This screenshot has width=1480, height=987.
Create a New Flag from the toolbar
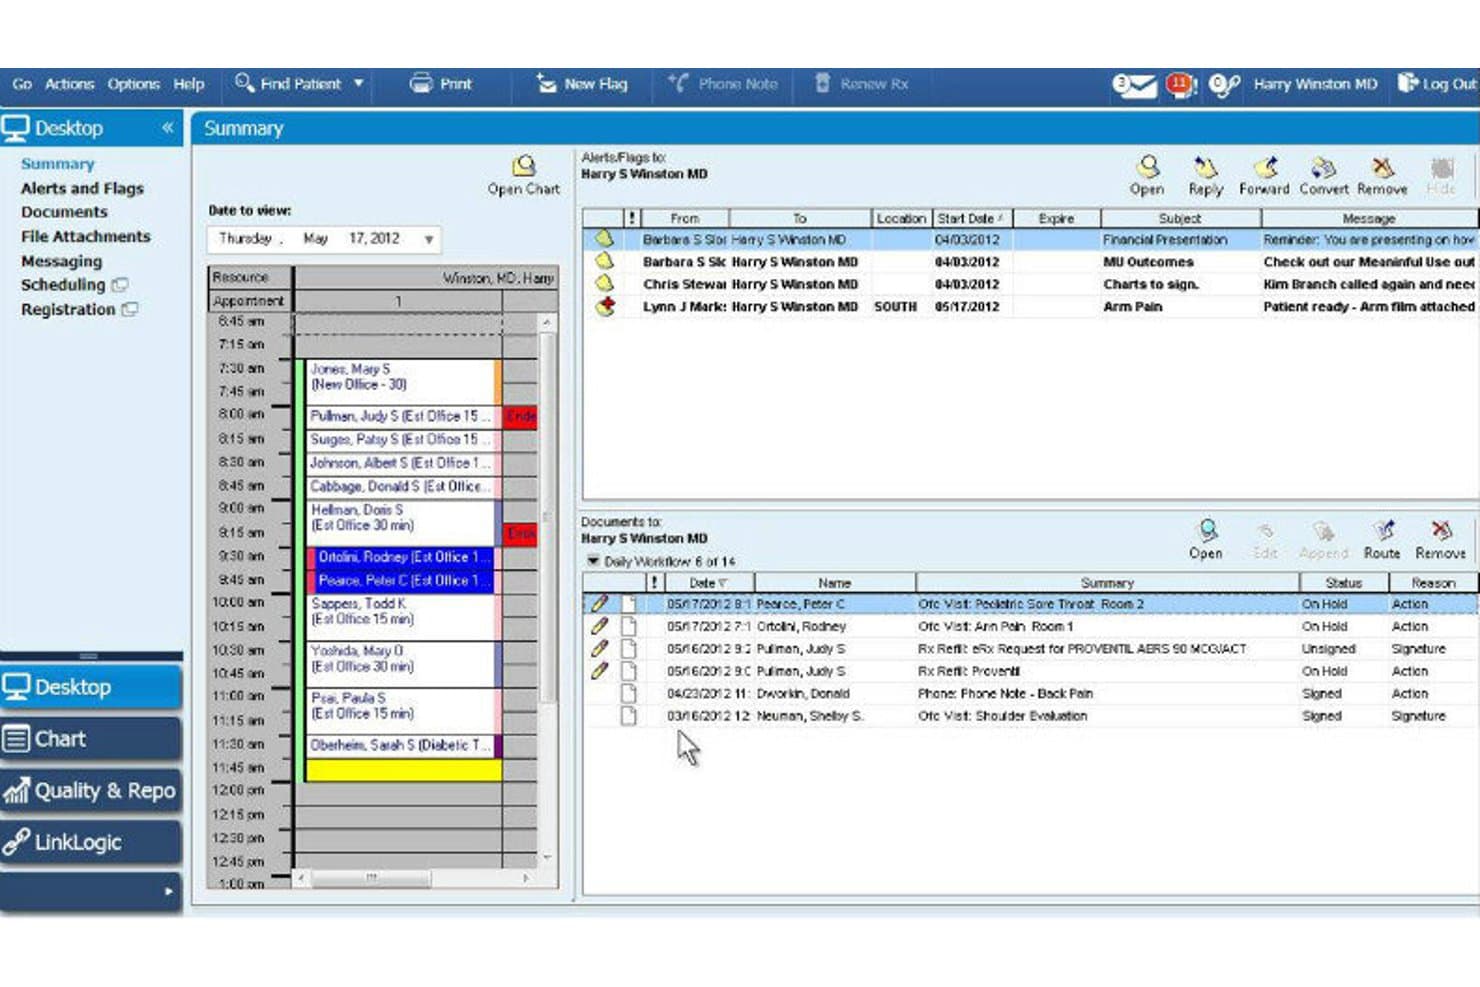581,84
